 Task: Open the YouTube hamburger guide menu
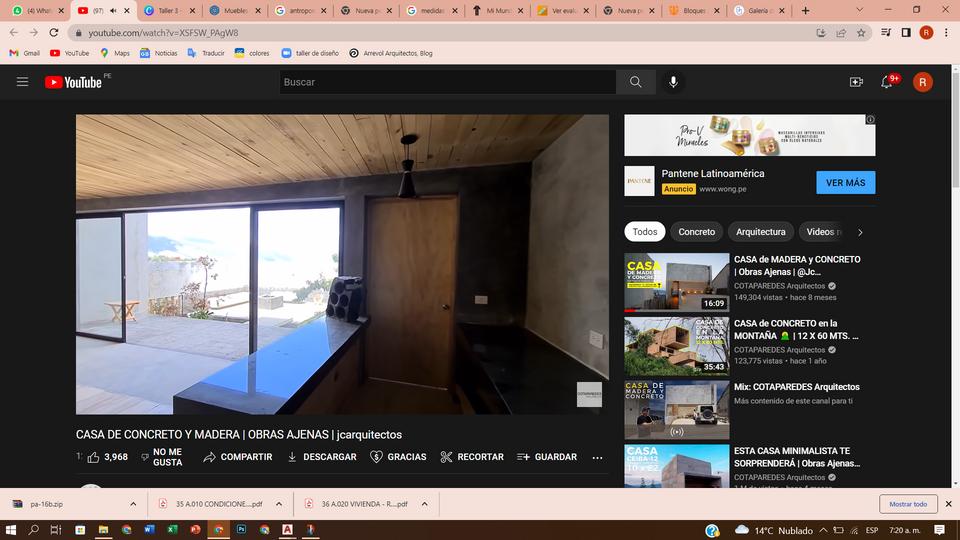point(23,81)
